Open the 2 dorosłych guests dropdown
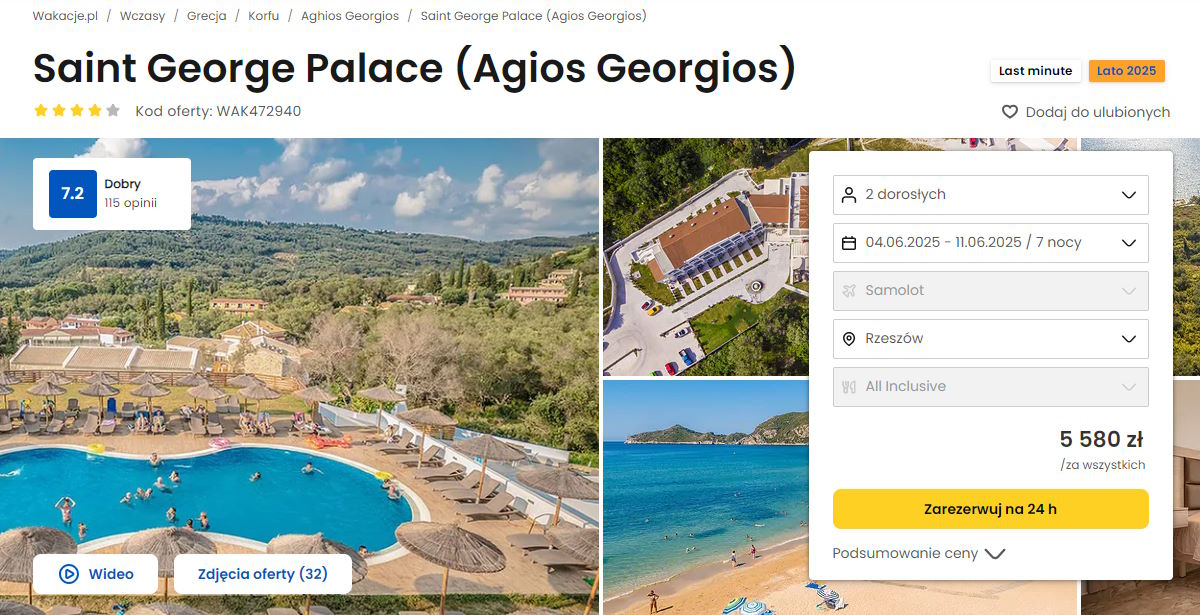 990,194
